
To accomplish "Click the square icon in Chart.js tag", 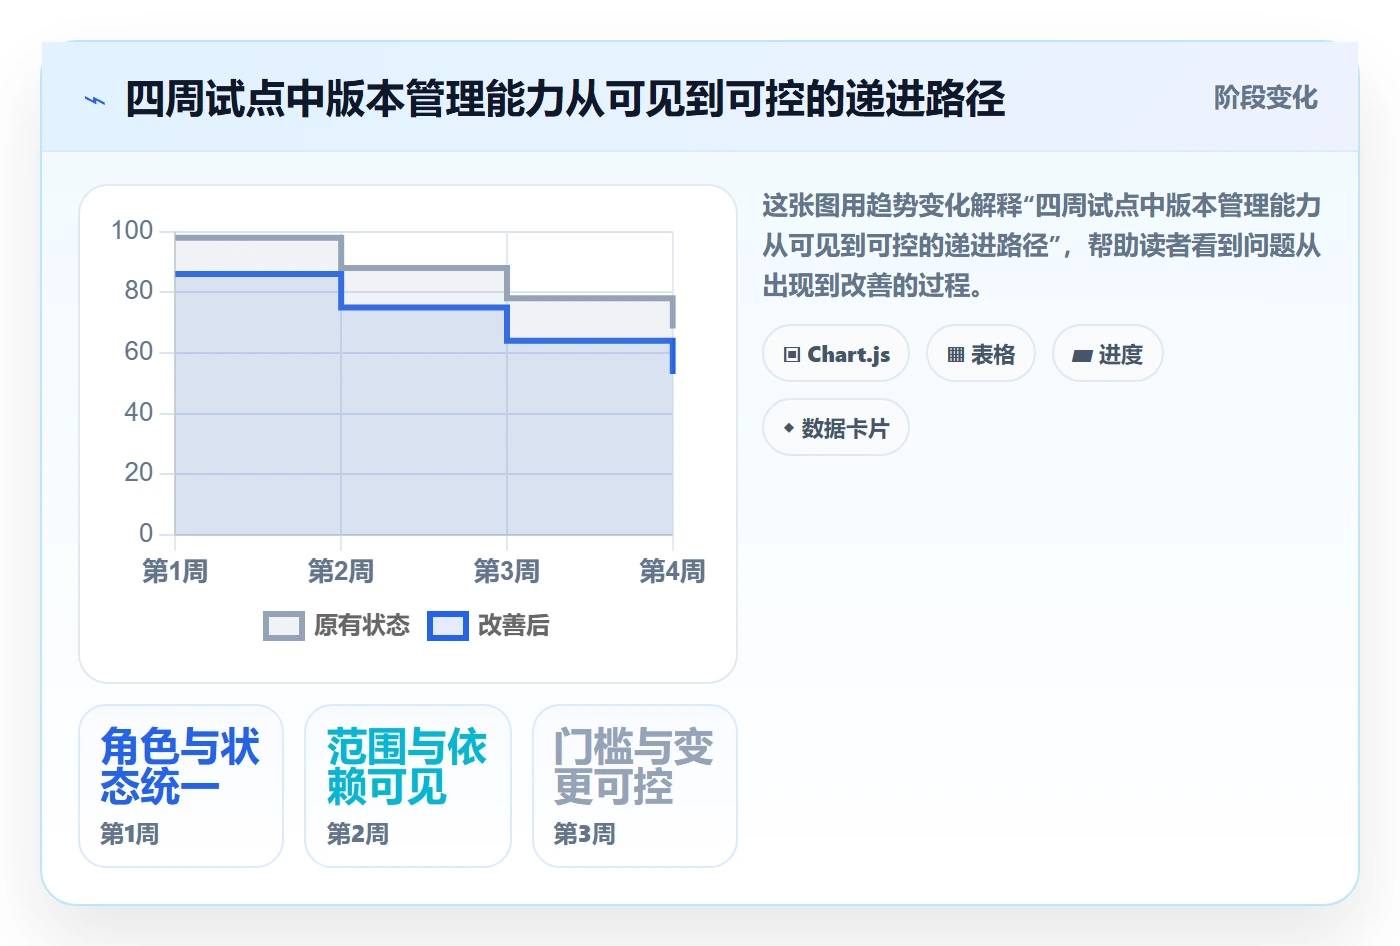I will tap(792, 354).
